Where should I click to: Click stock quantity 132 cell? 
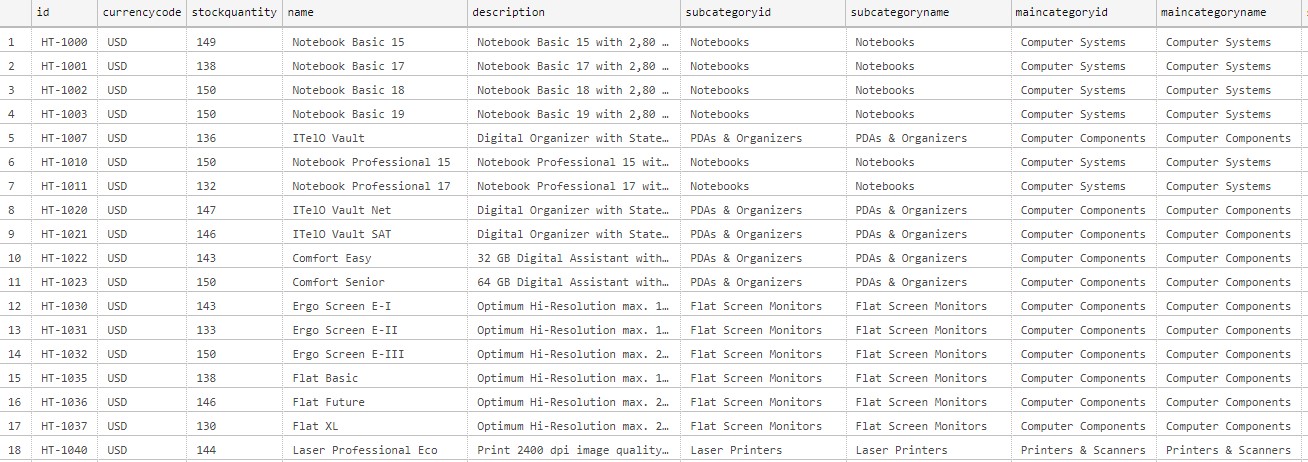tap(234, 186)
